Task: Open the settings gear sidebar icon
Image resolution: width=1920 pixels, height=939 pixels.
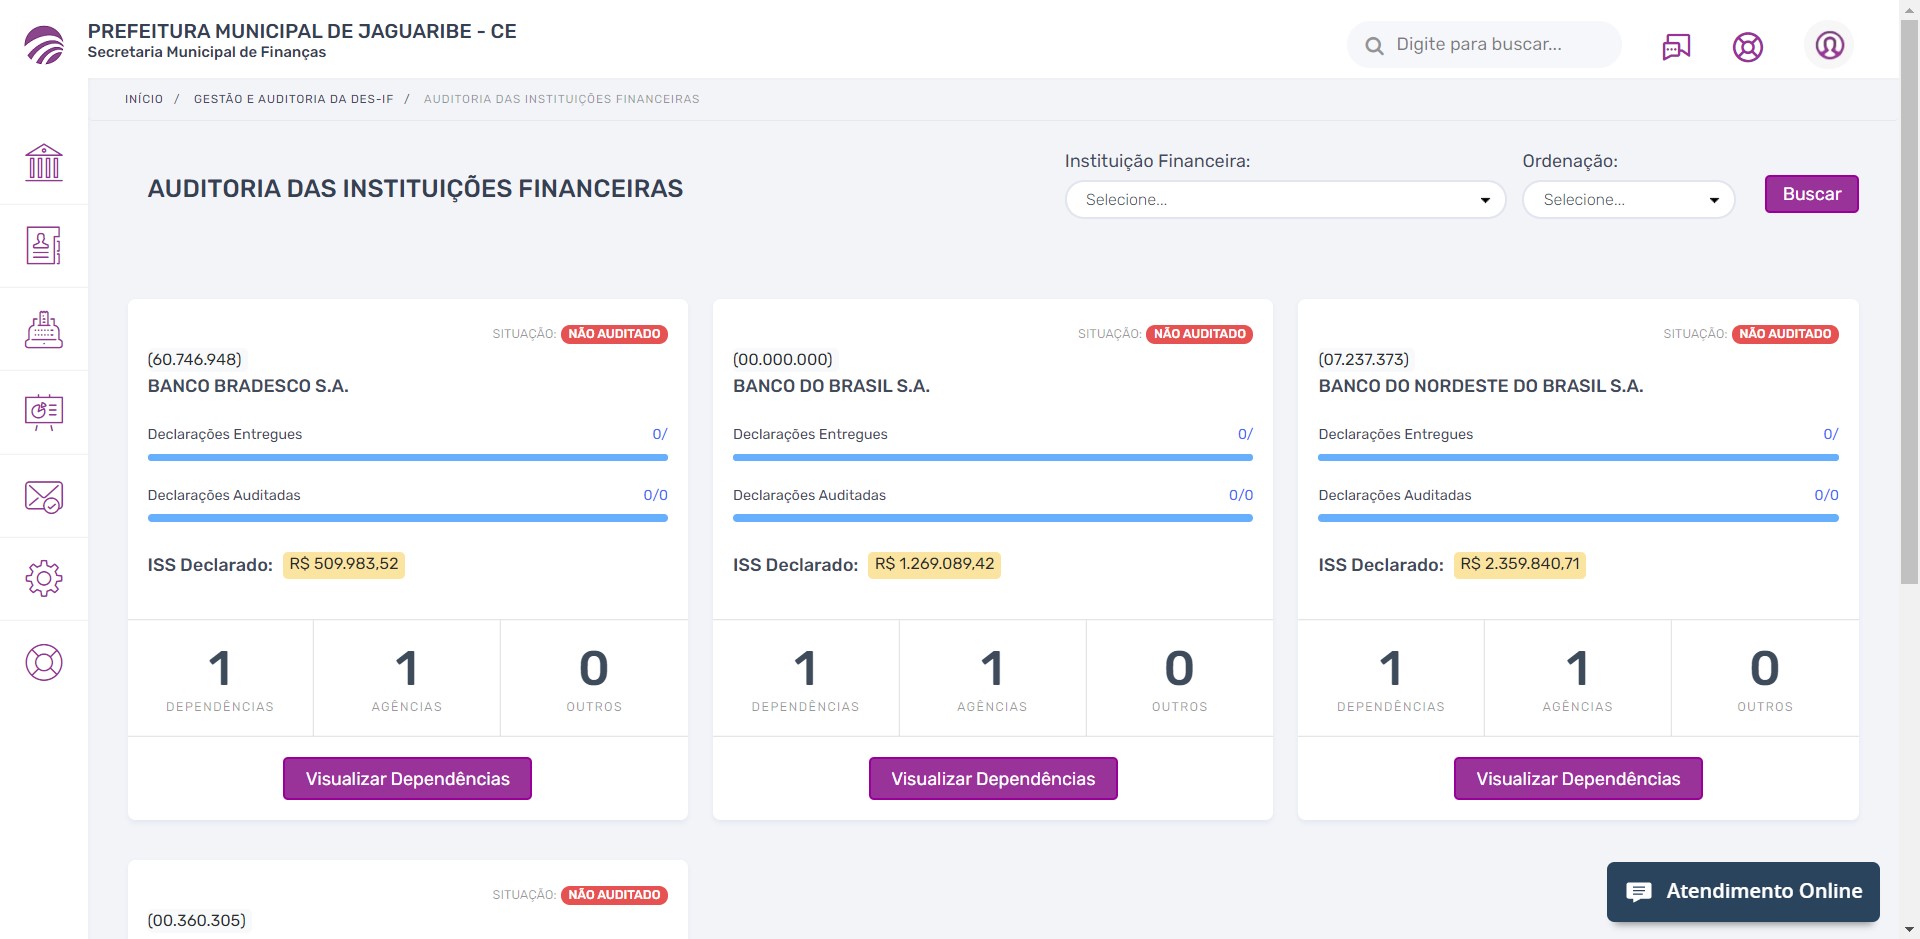Action: (x=44, y=578)
